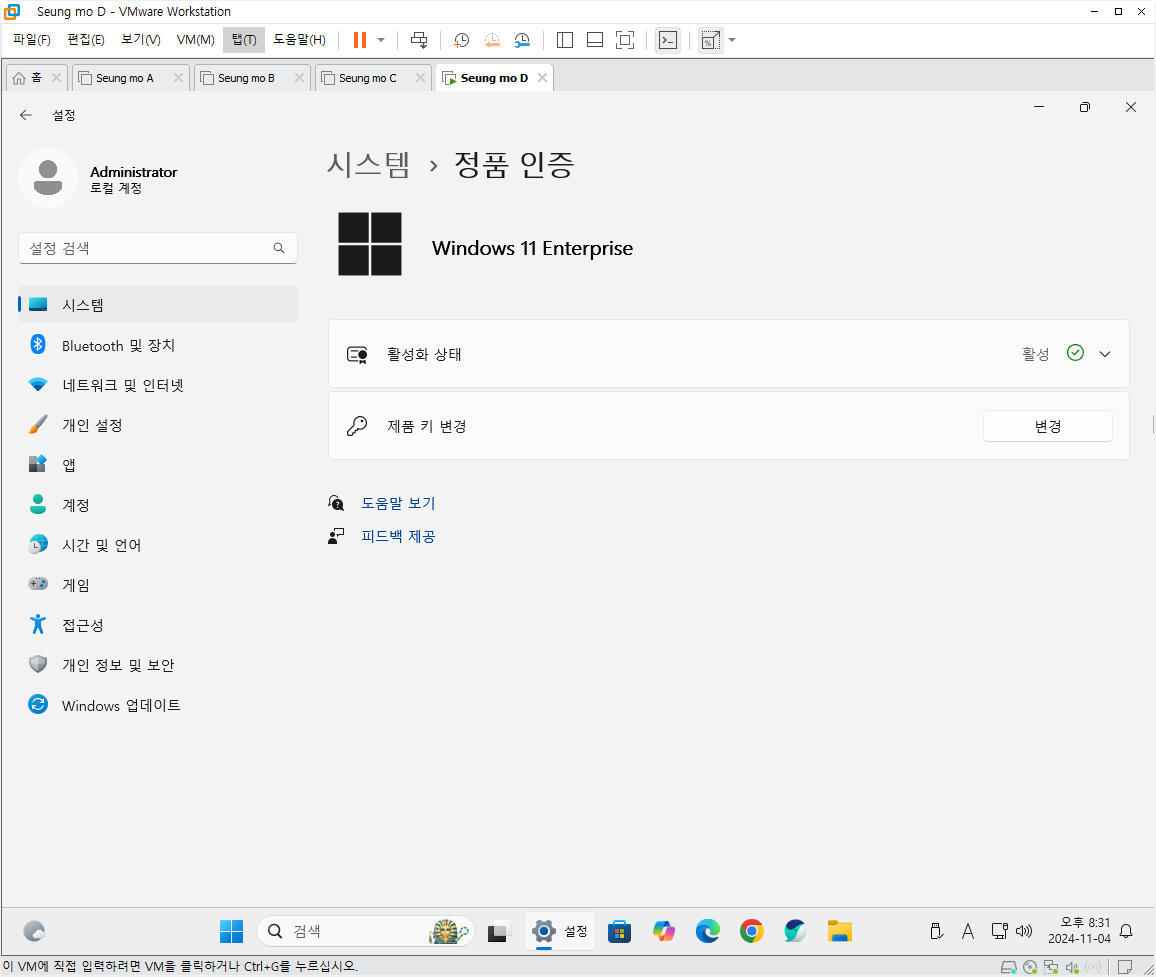Send Ctrl+Alt+Del to the VM

click(x=419, y=40)
